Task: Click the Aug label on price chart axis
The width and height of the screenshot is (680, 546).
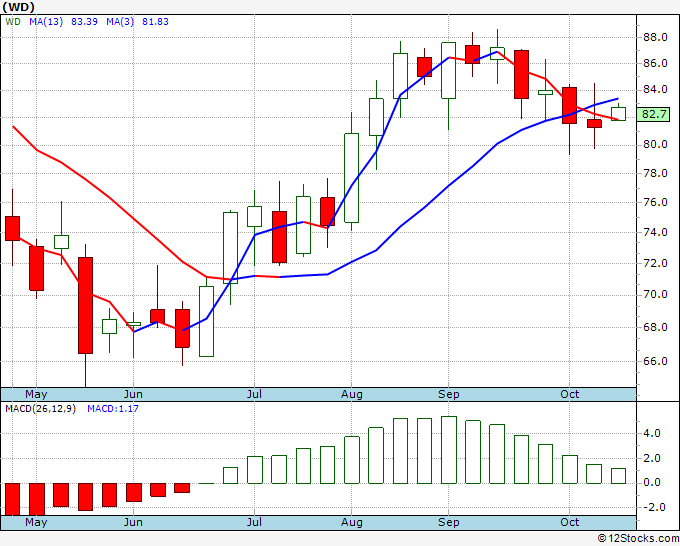Action: [352, 394]
